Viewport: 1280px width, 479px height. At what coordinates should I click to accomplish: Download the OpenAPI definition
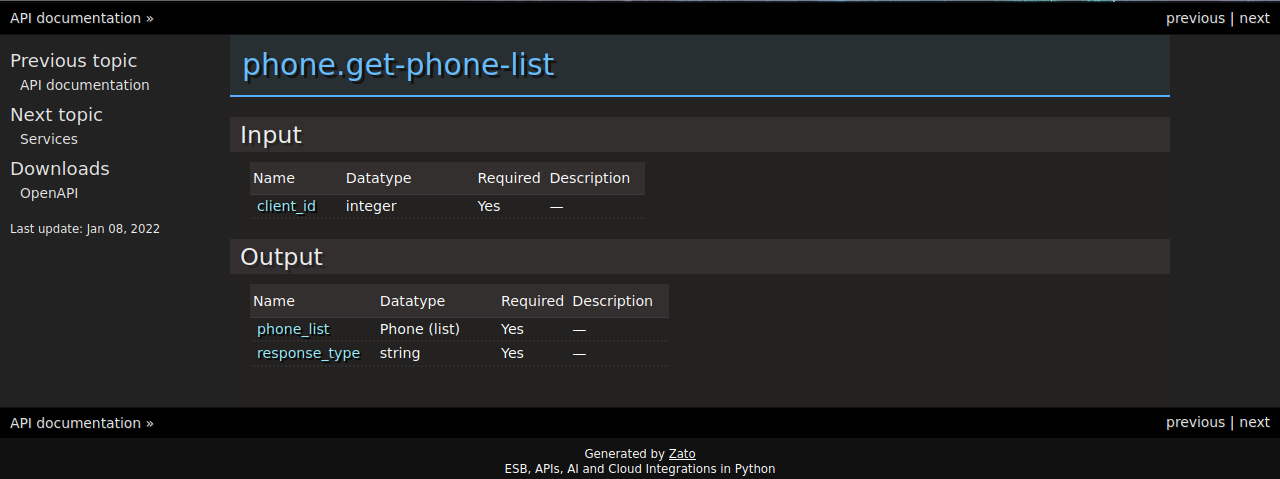49,193
